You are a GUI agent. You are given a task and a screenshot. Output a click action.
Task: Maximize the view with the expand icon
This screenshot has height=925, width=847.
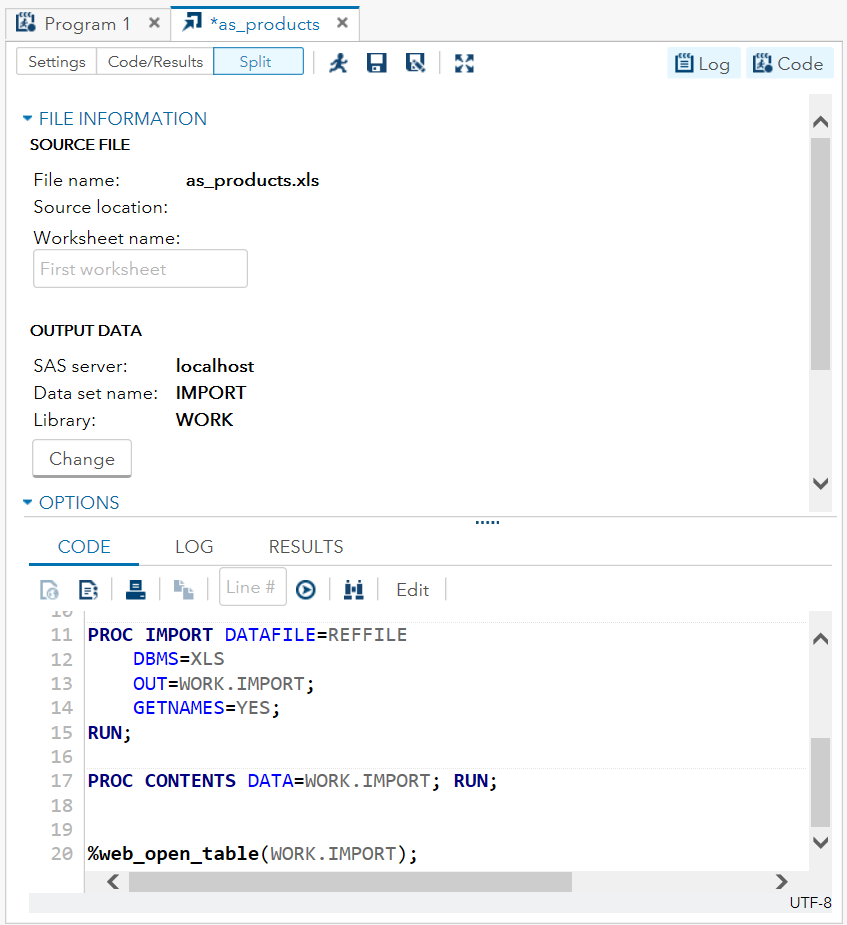pos(464,63)
